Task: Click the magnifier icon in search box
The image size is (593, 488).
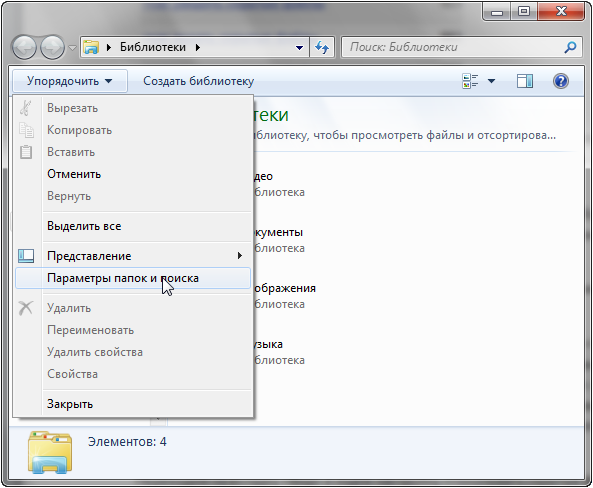Action: (x=570, y=47)
